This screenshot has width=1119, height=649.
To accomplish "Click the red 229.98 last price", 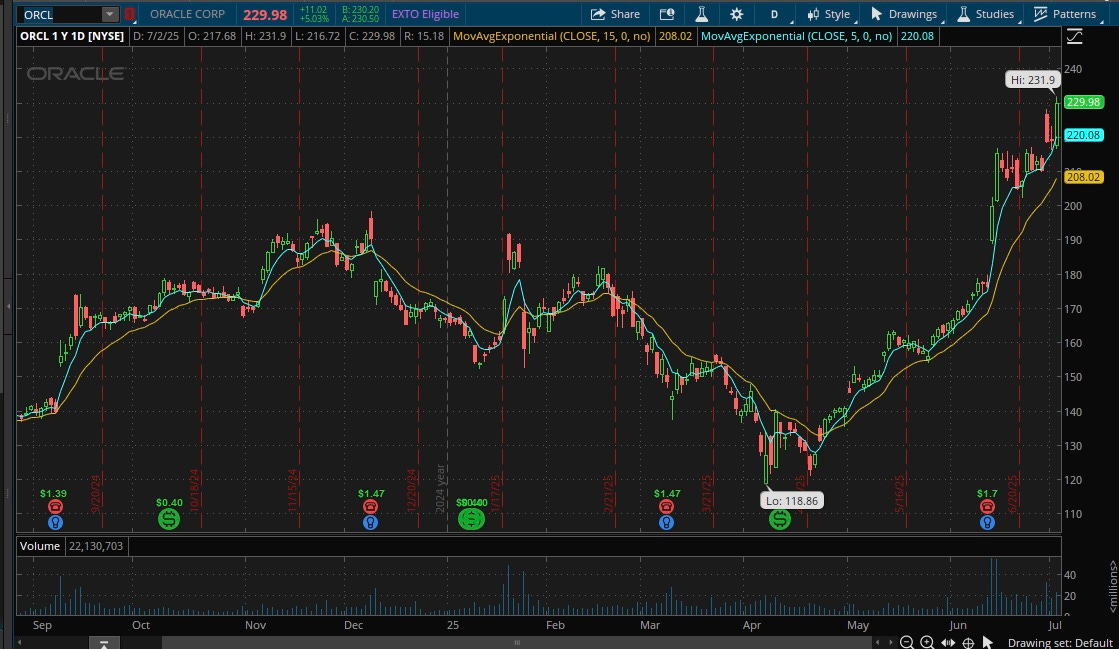I will (x=265, y=15).
